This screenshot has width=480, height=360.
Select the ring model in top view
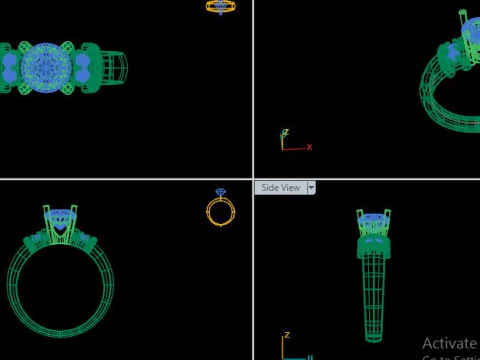(64, 68)
